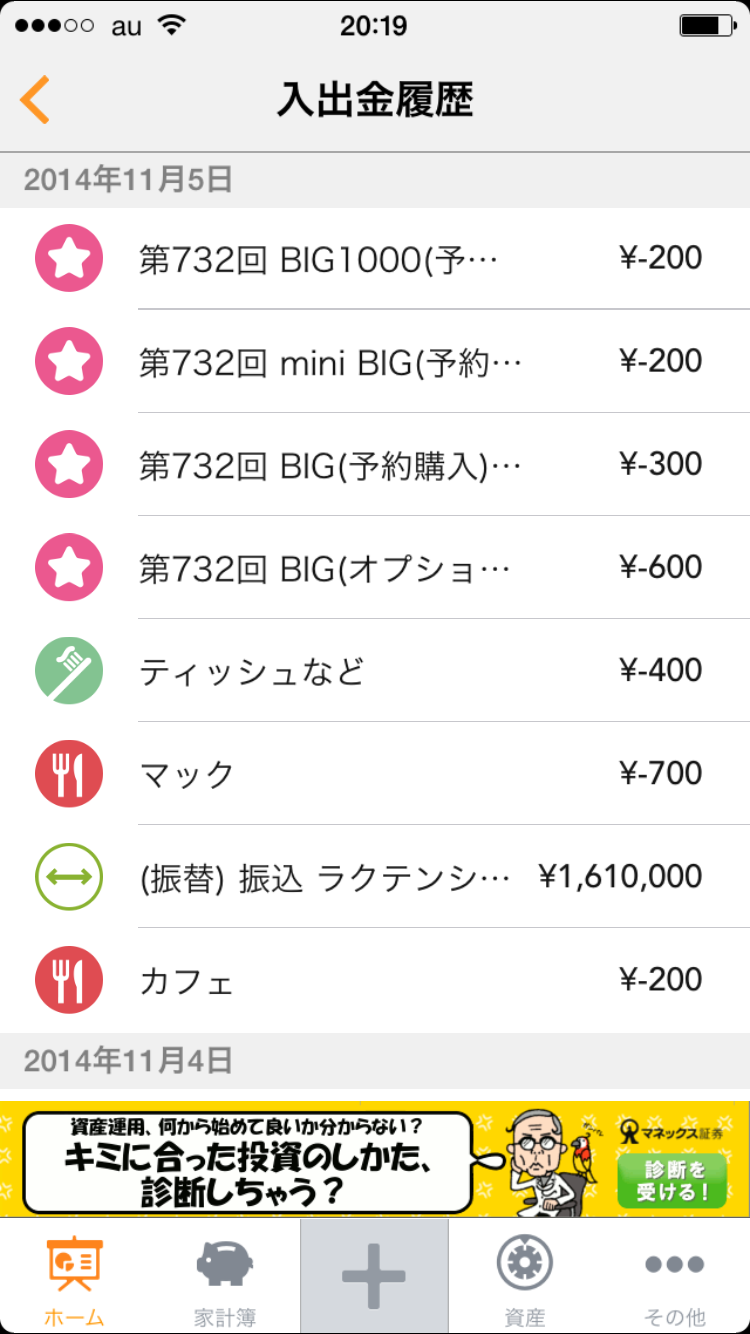Tap fork-and-knife icon next to マック
Viewport: 750px width, 1334px height.
tap(69, 774)
